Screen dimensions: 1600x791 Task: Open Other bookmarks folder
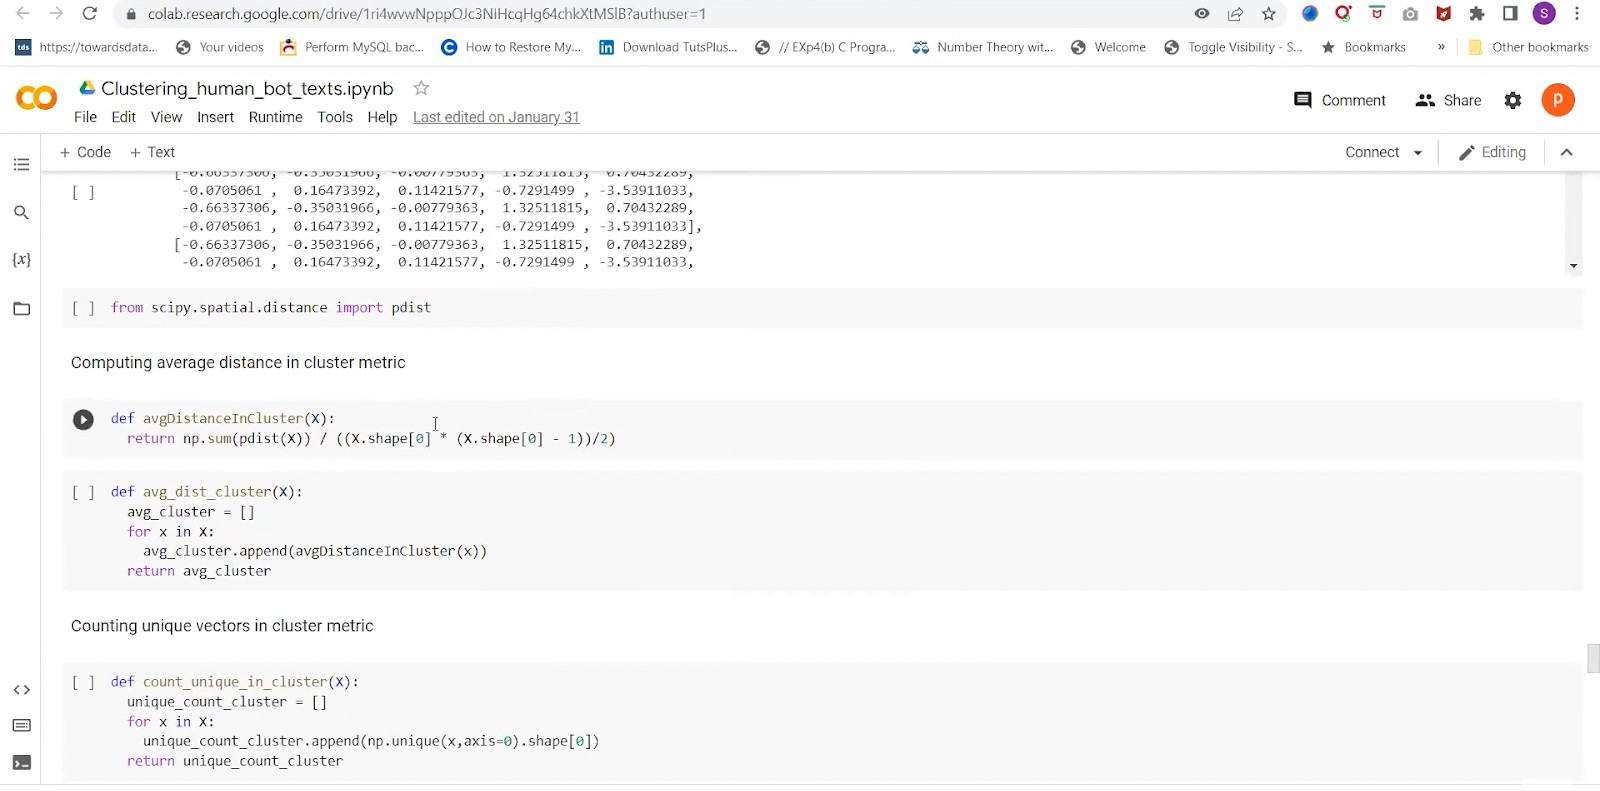(1528, 47)
